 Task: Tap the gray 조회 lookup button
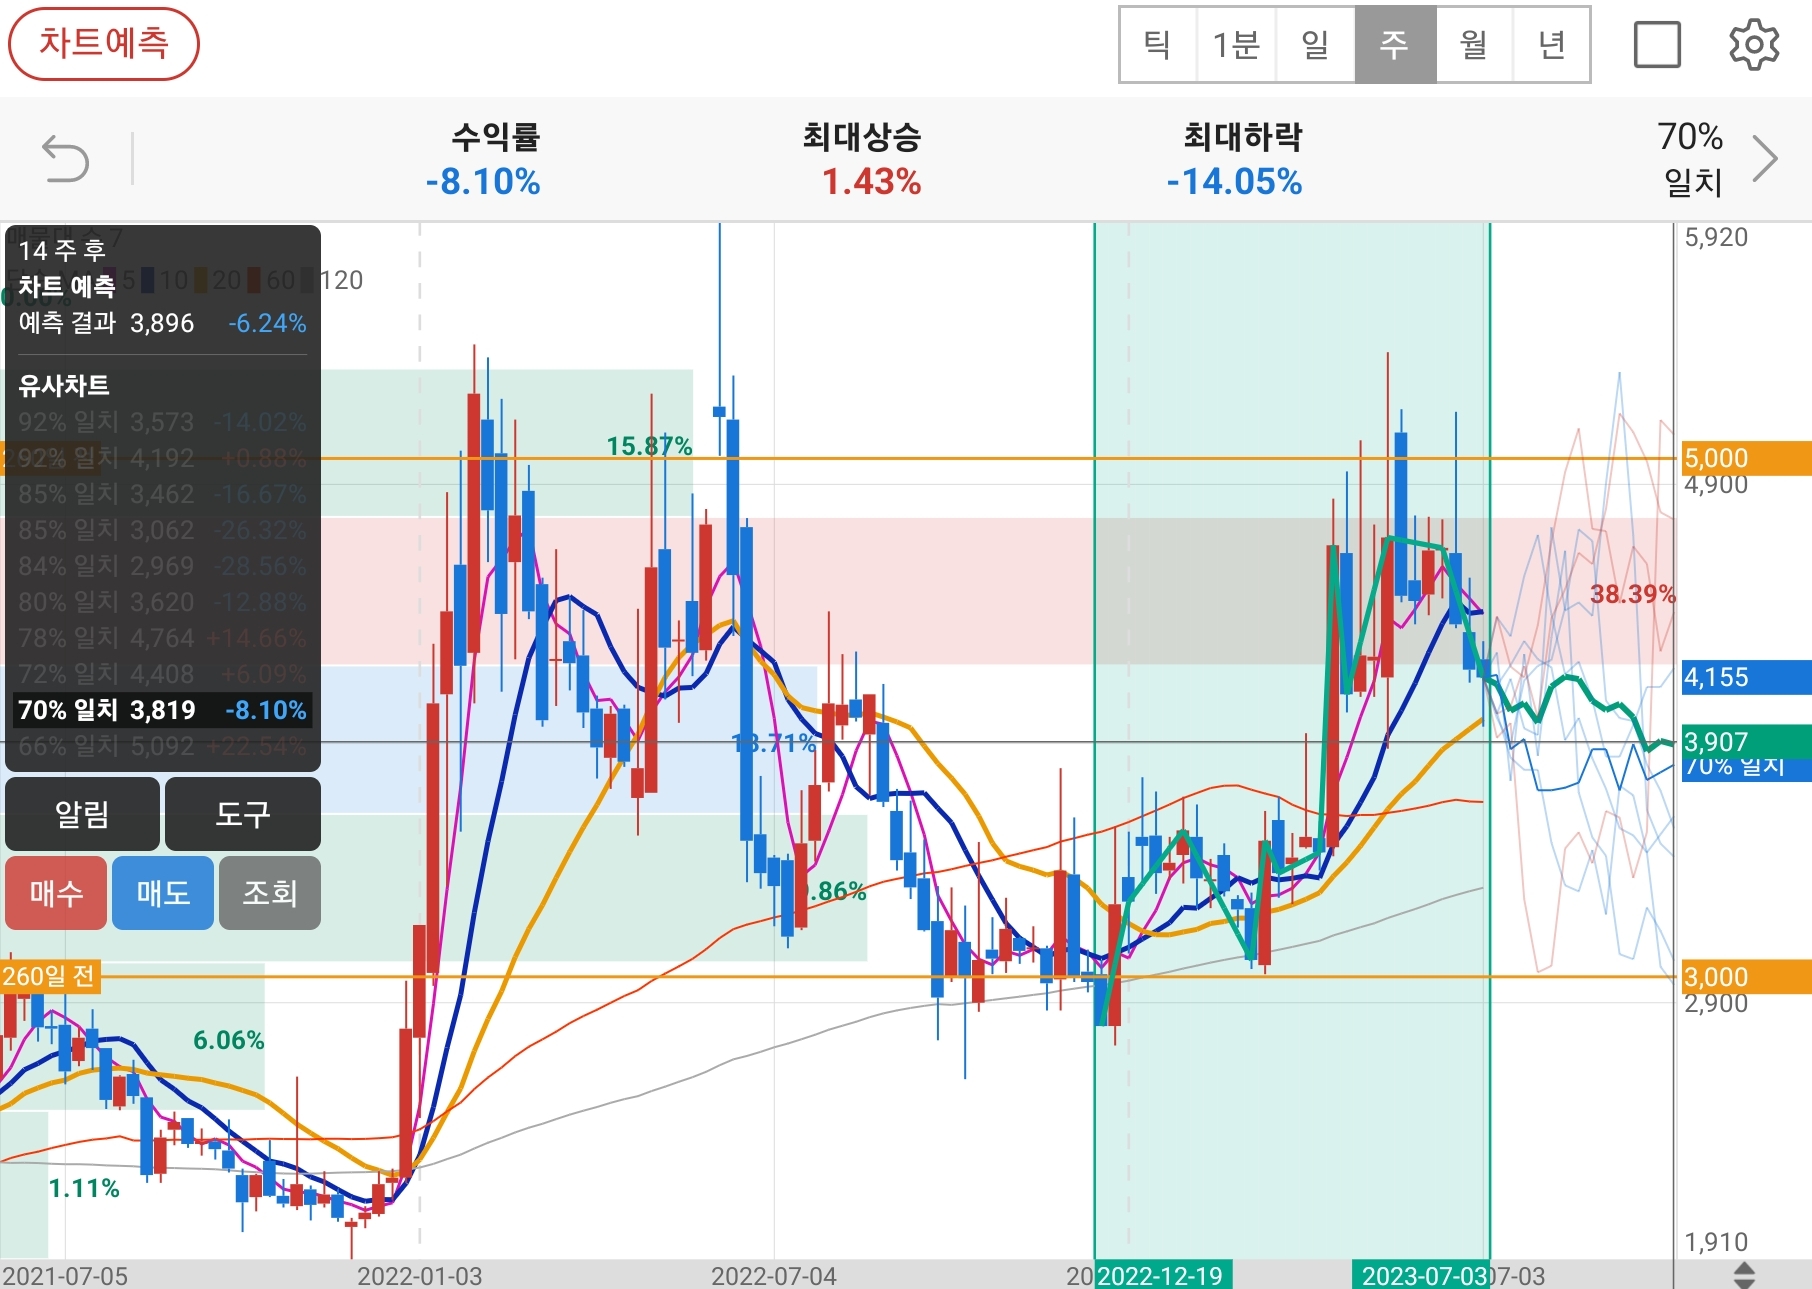pos(270,893)
